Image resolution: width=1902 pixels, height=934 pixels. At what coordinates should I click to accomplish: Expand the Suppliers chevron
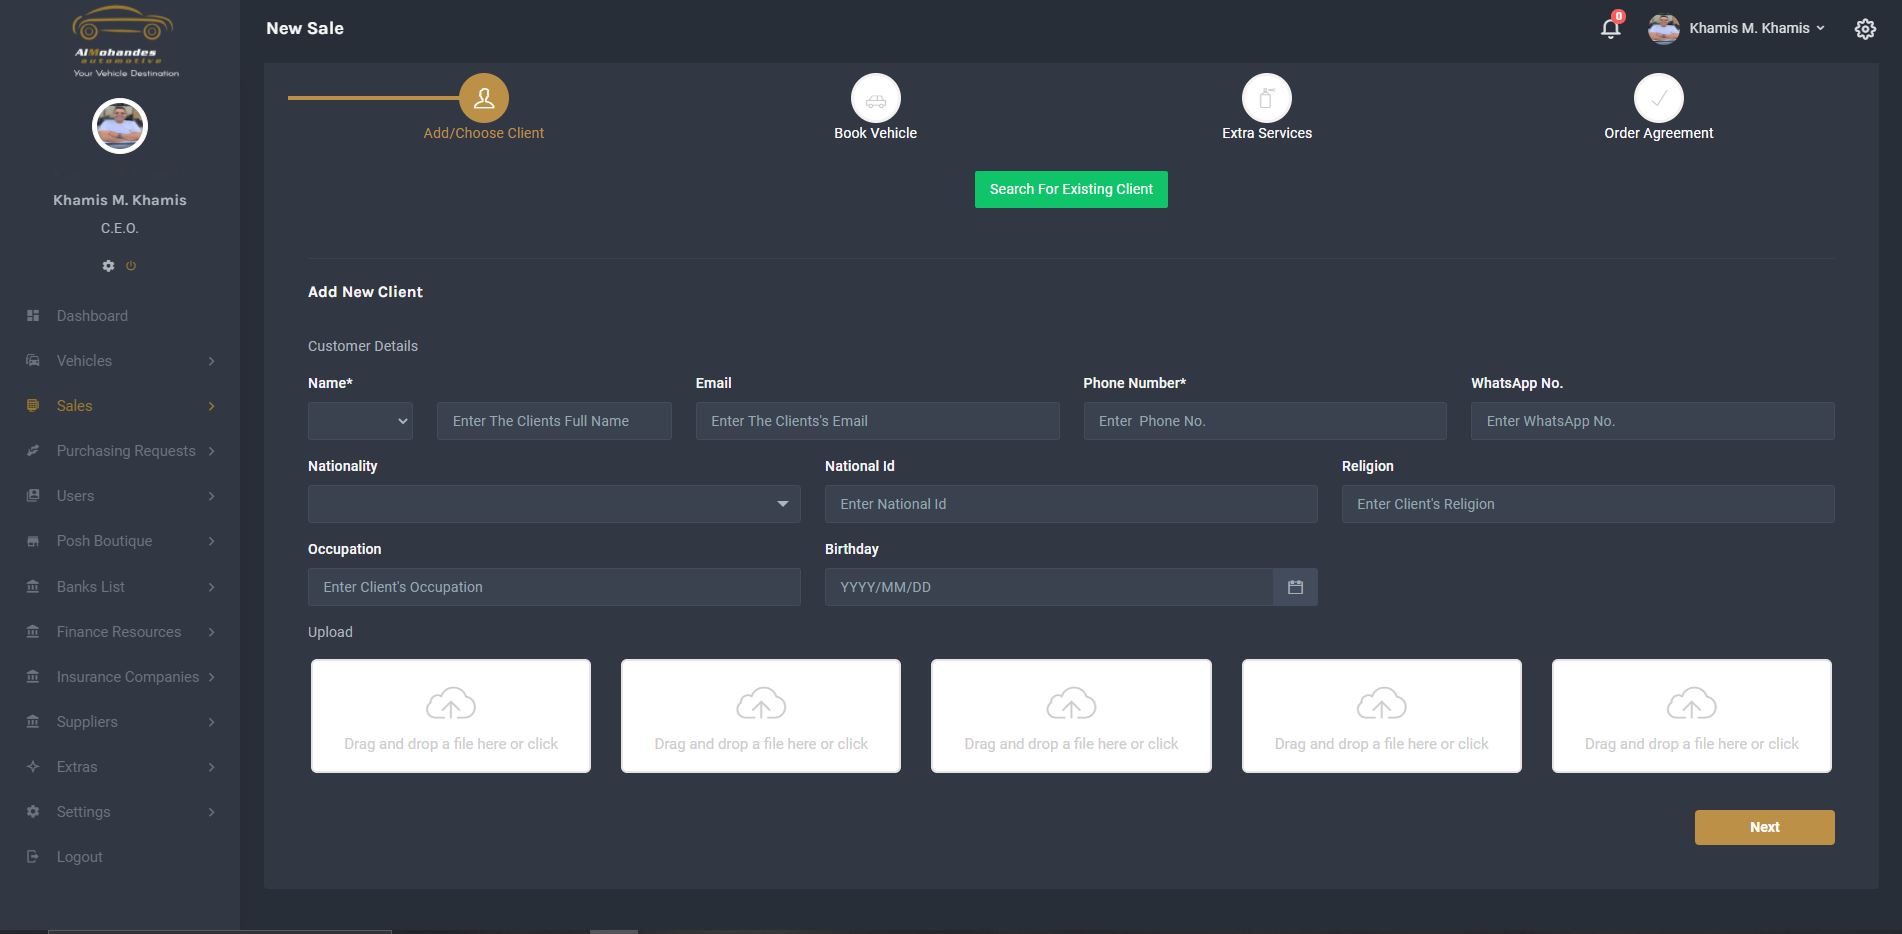[211, 722]
